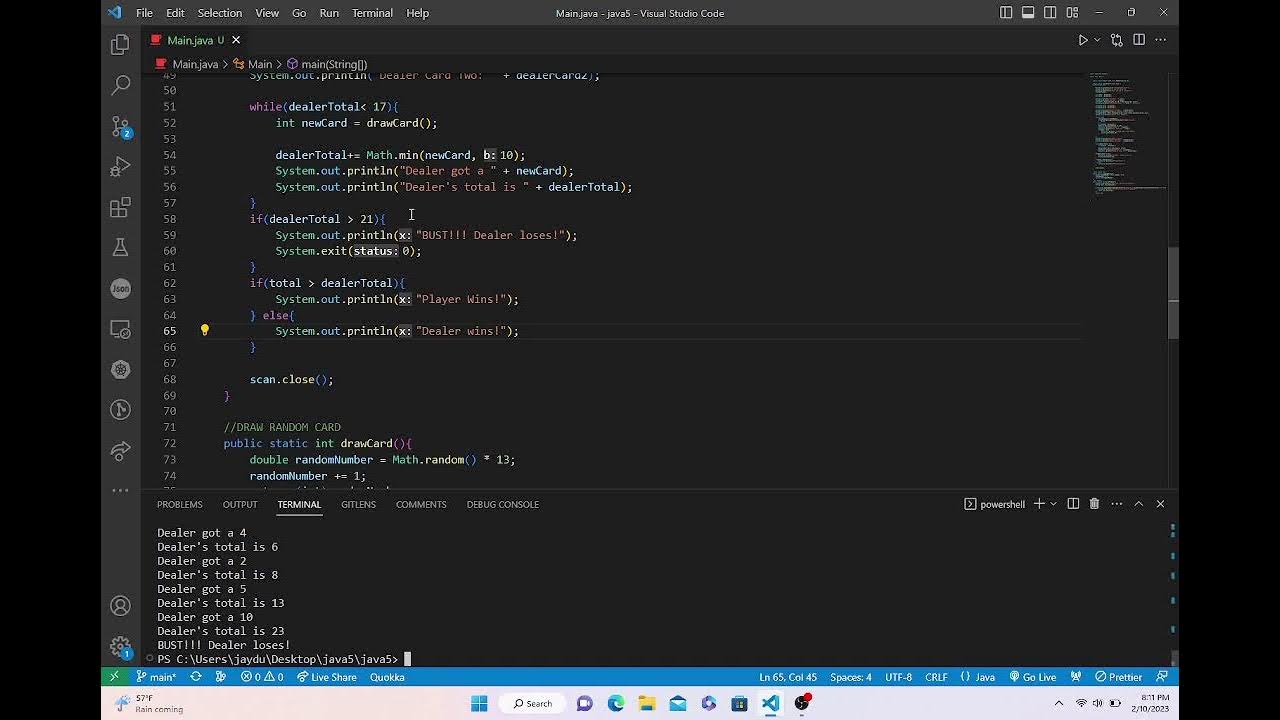Split the terminal pane
Image resolution: width=1280 pixels, height=720 pixels.
point(1073,504)
